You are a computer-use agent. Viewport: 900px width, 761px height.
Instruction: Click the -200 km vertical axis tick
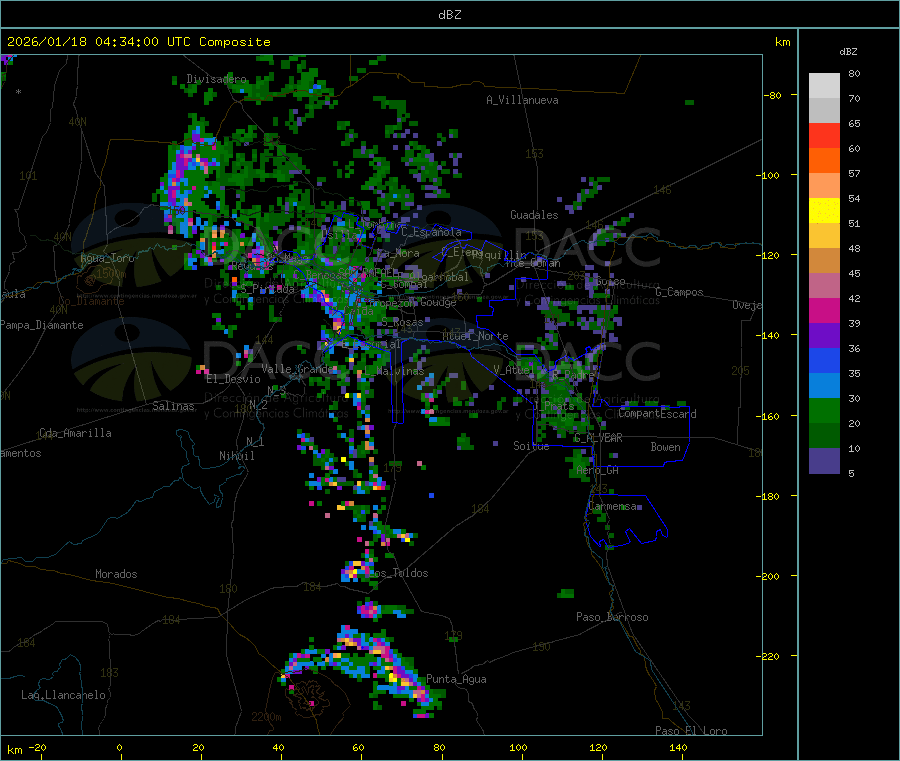(x=768, y=576)
